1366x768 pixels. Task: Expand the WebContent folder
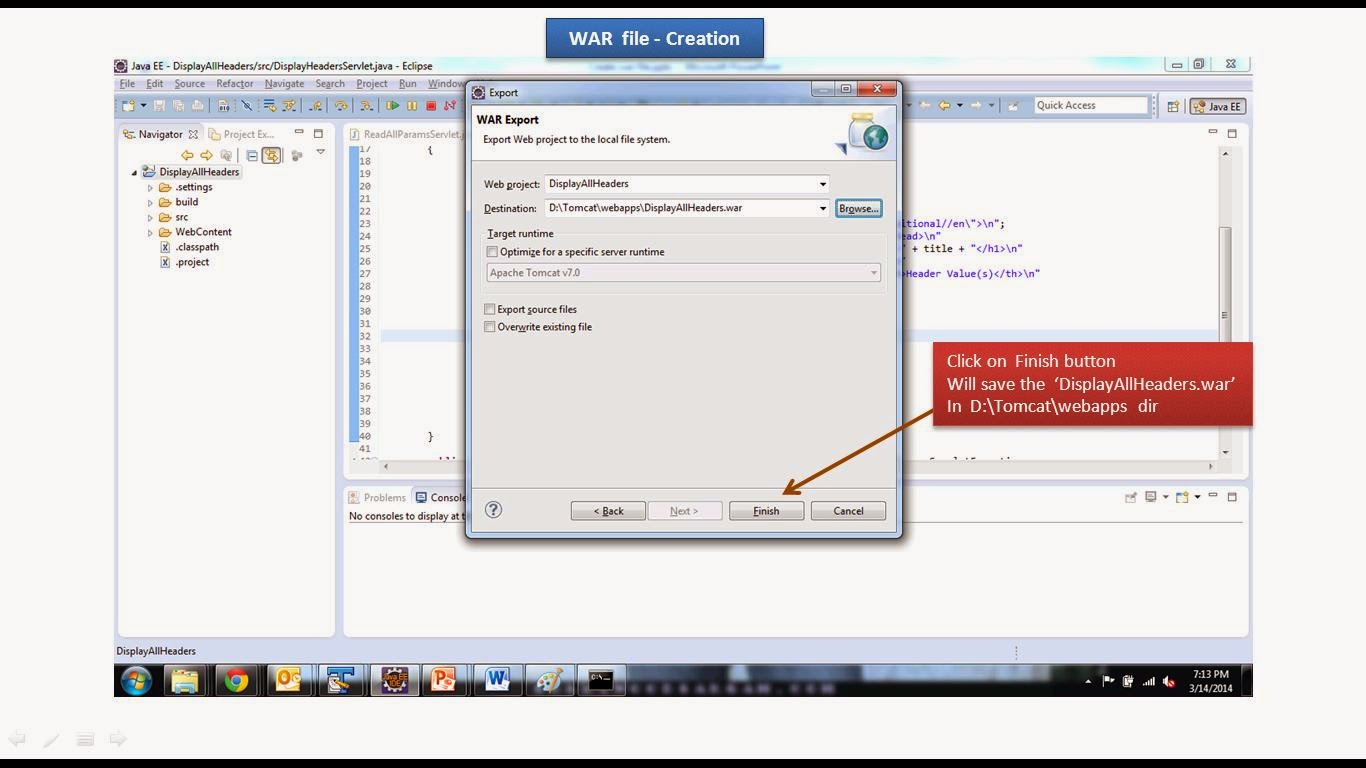click(151, 232)
